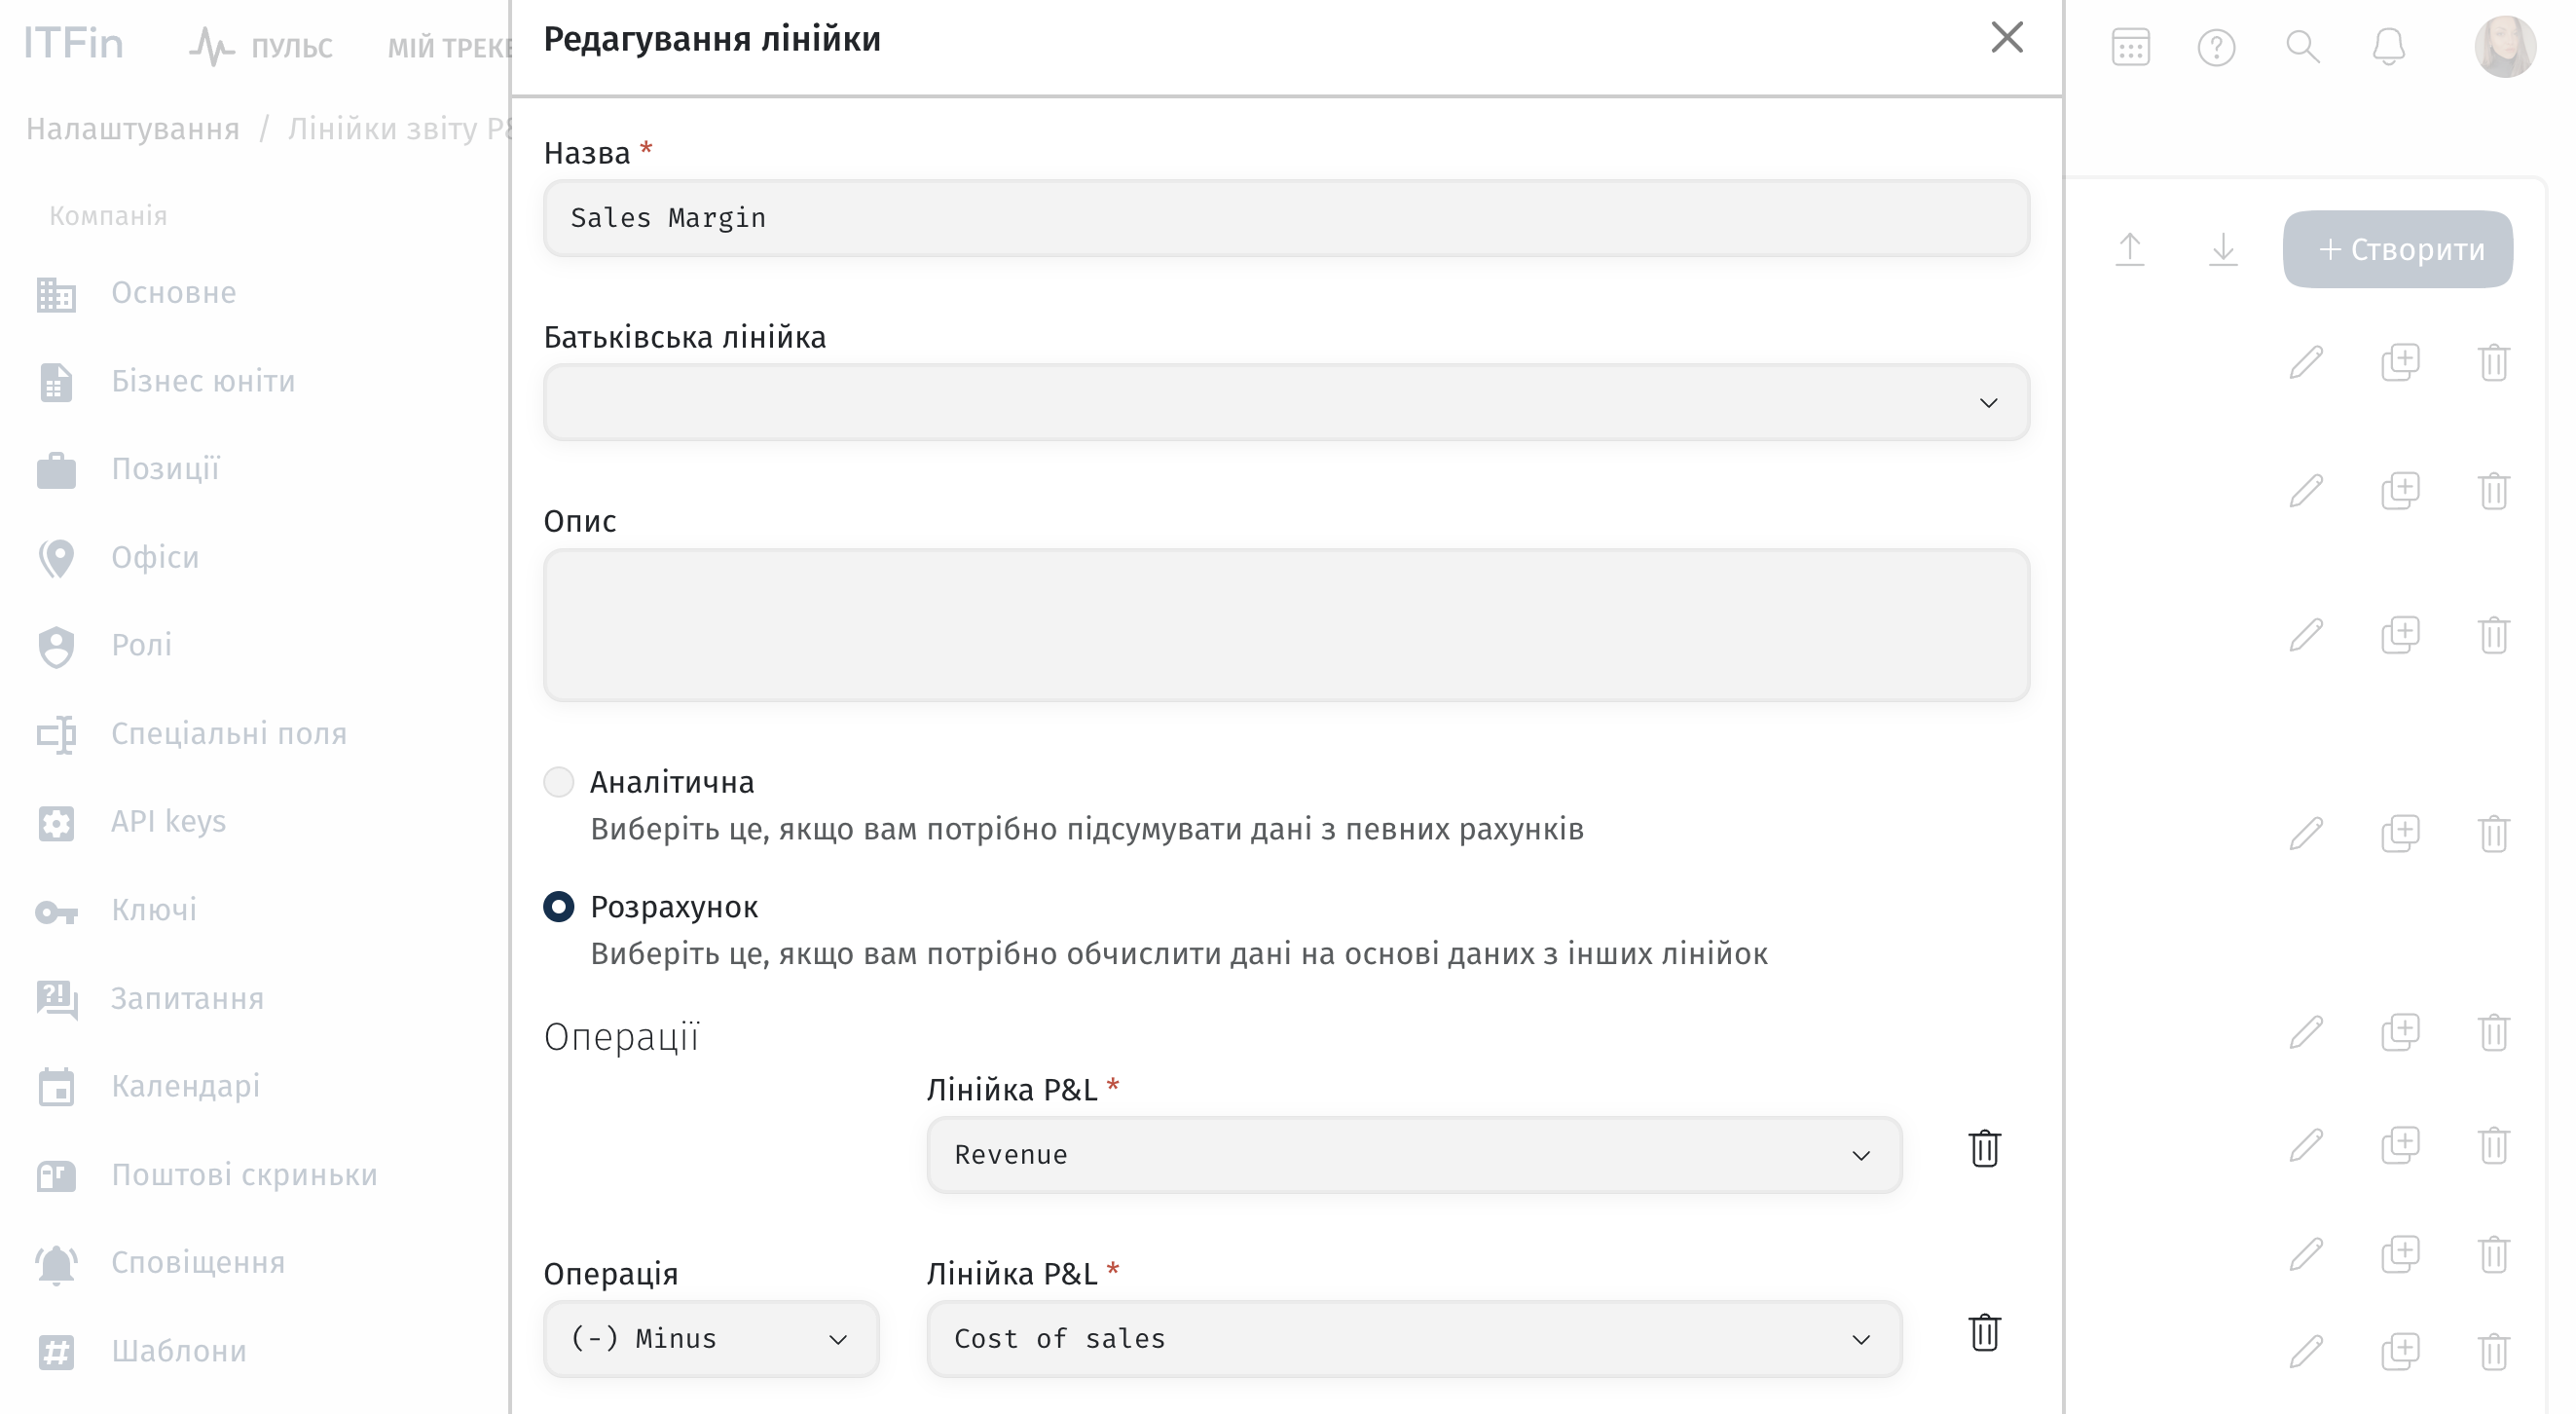Viewport: 2576px width, 1414px height.
Task: Click the third row's pencil edit icon
Action: click(2306, 635)
